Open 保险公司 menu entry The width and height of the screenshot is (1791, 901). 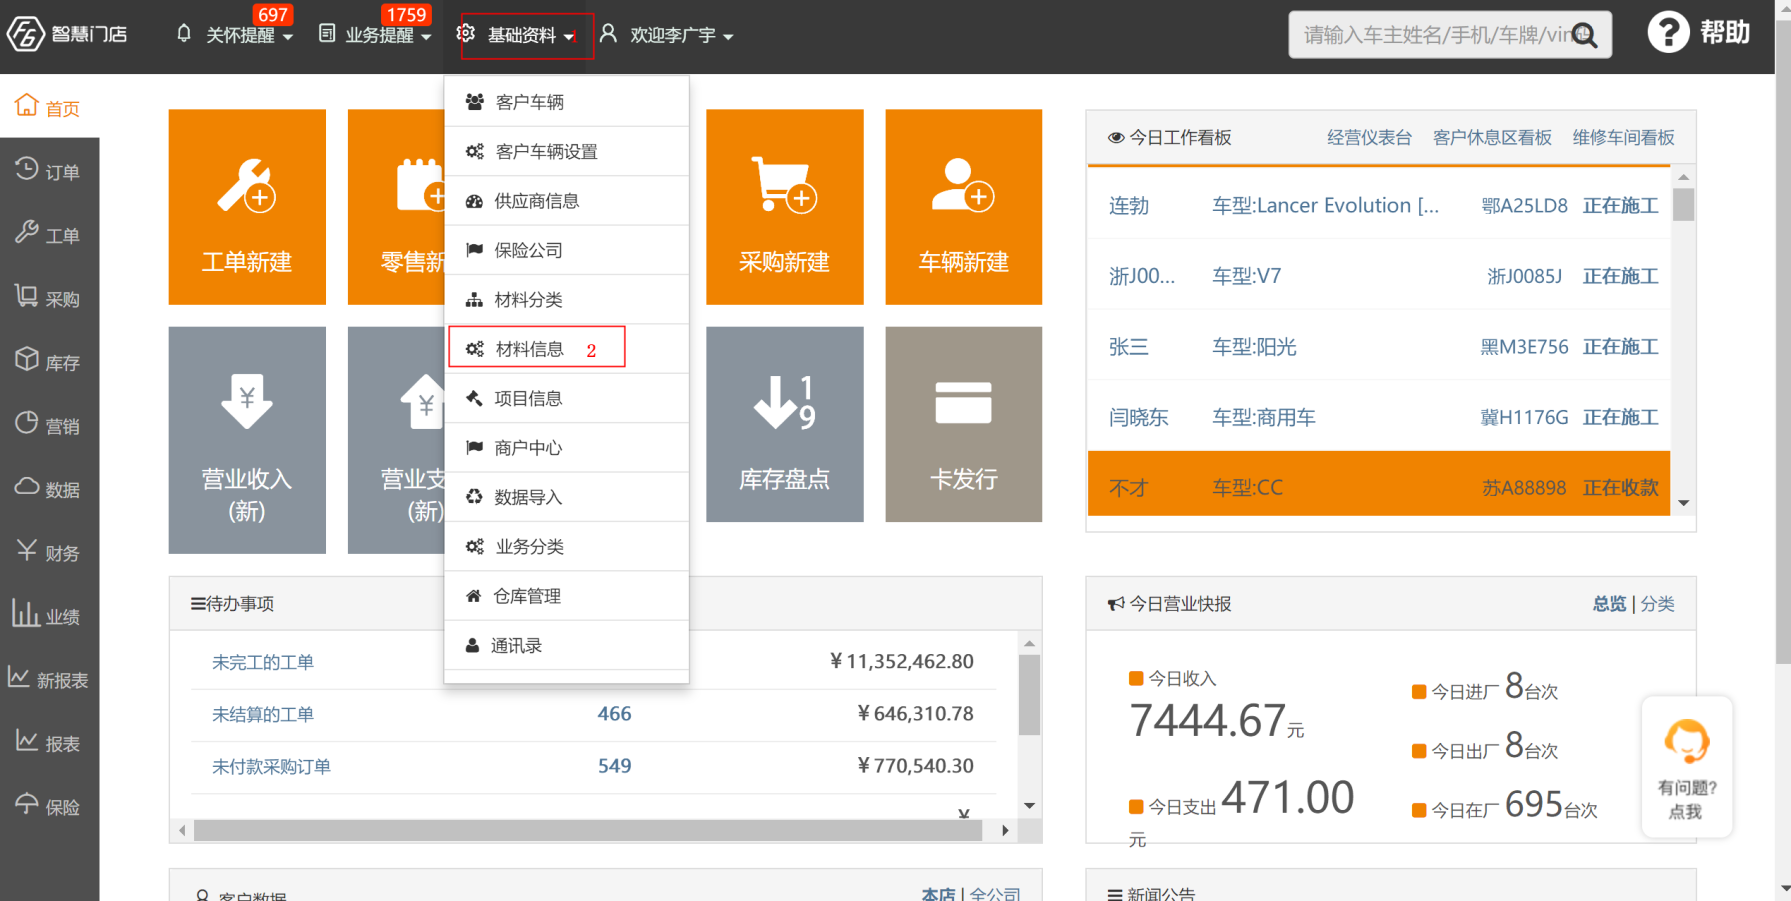tap(566, 250)
